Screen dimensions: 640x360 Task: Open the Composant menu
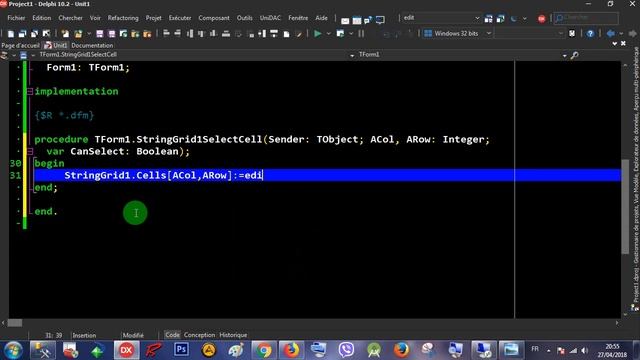pyautogui.click(x=214, y=18)
